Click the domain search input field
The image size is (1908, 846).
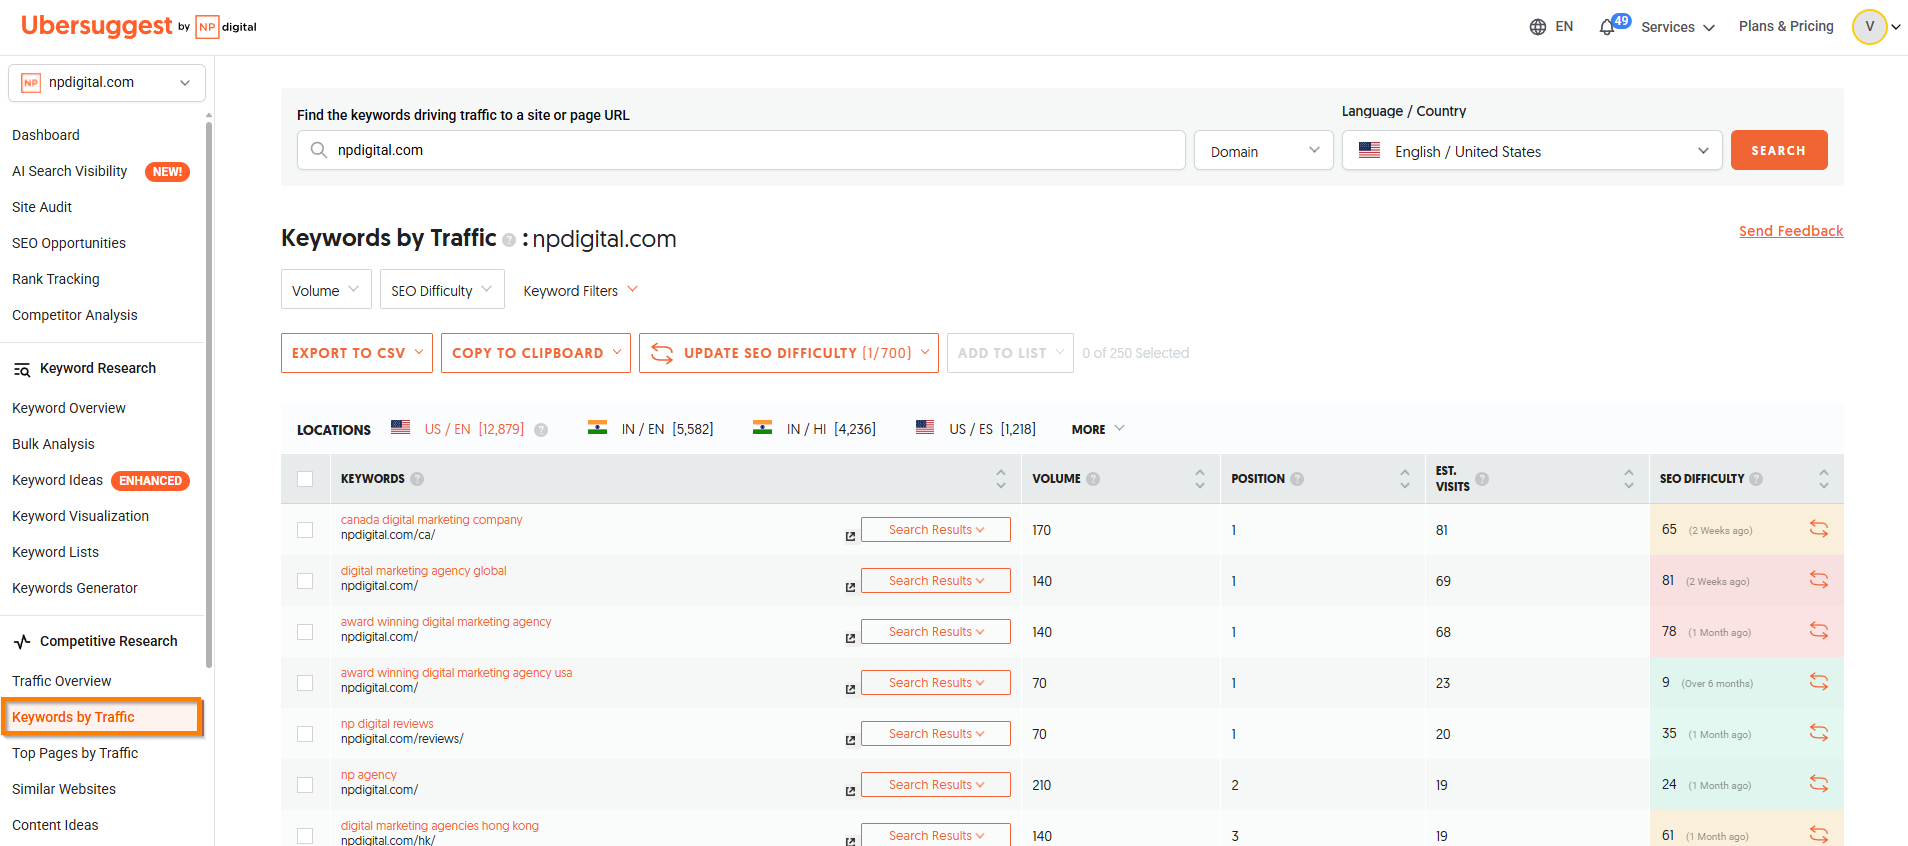click(x=741, y=150)
